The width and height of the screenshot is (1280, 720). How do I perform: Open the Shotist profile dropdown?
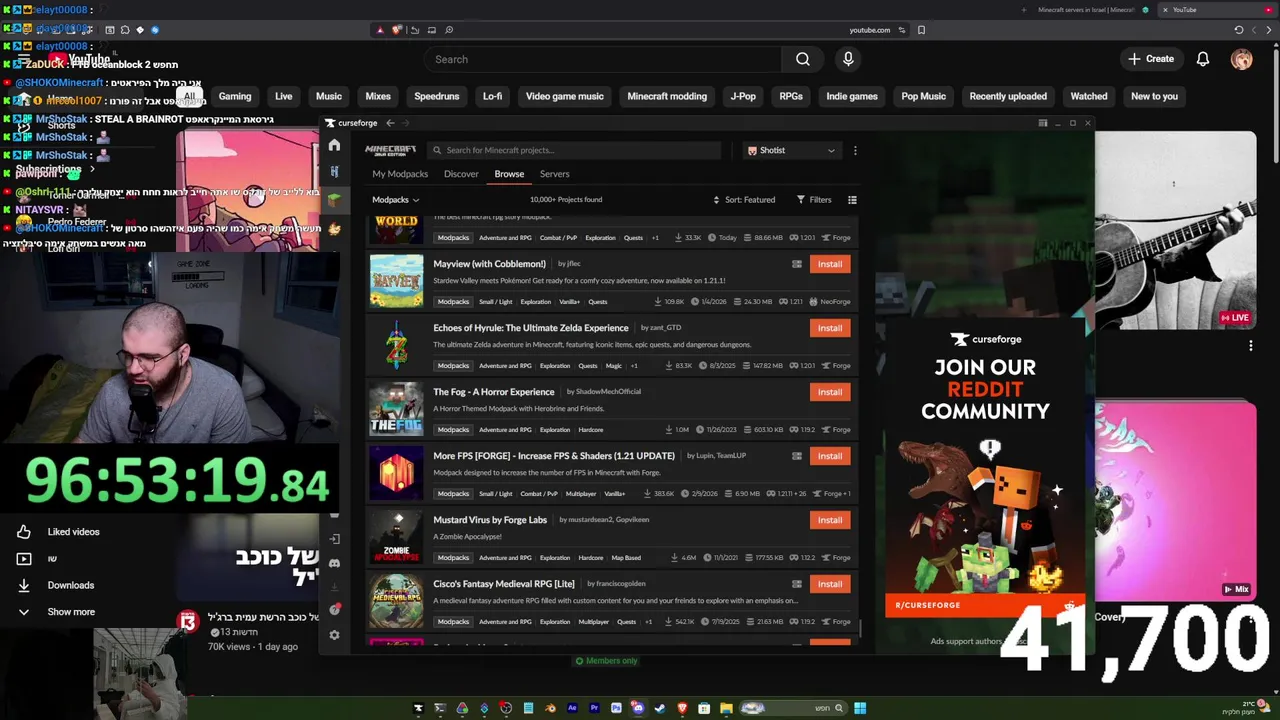[791, 150]
